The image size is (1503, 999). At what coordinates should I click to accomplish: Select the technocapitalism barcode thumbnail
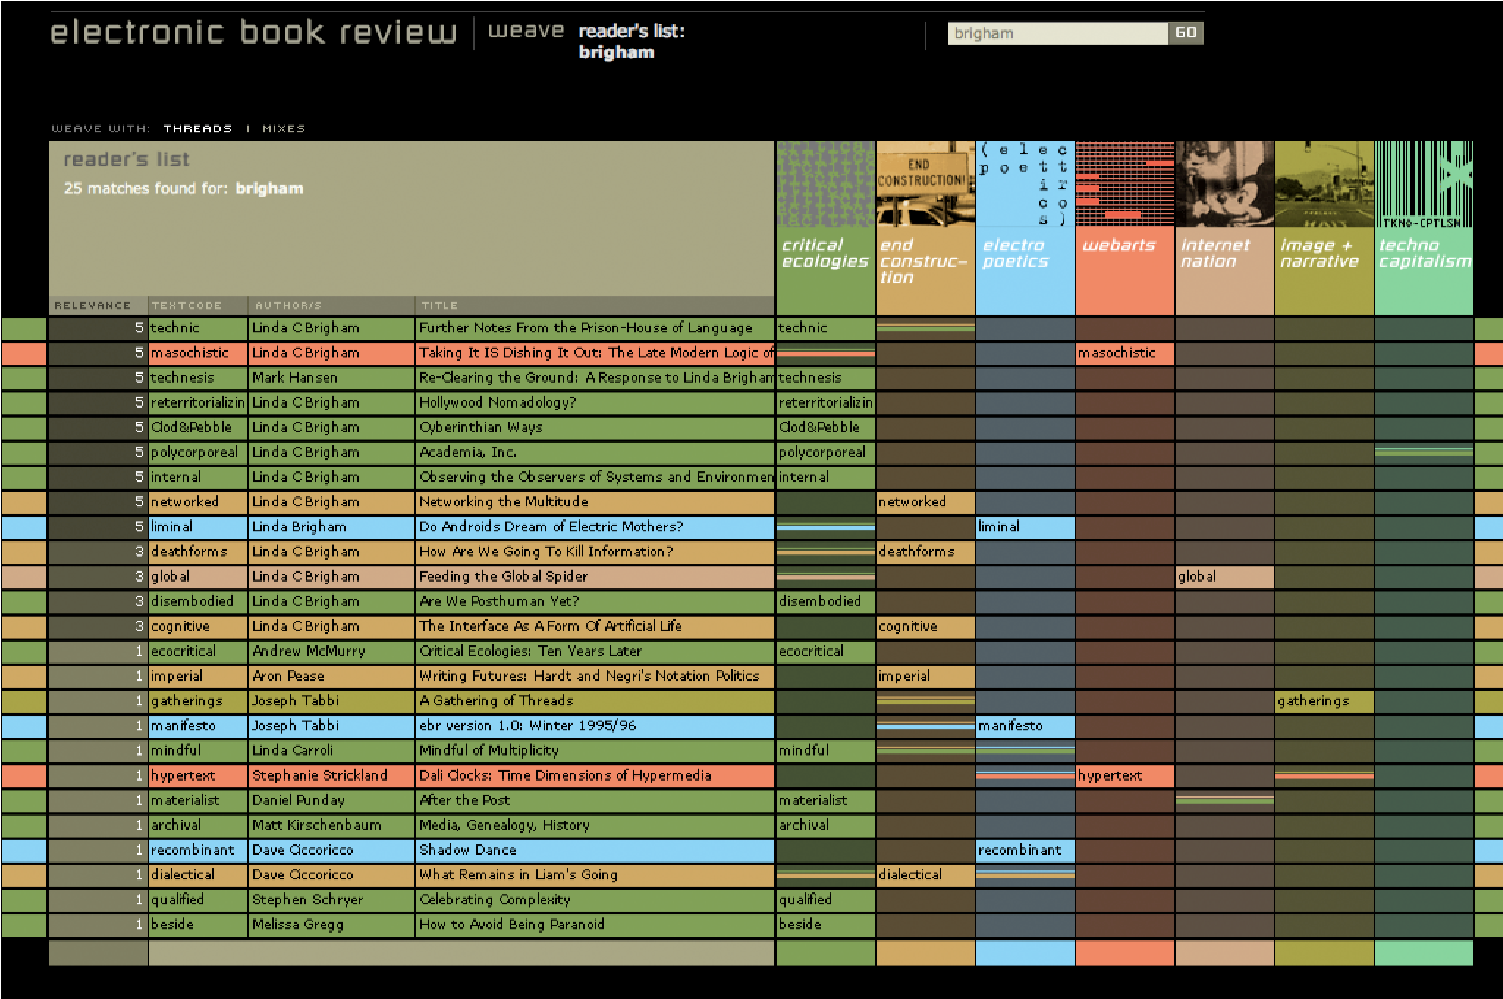coord(1423,184)
